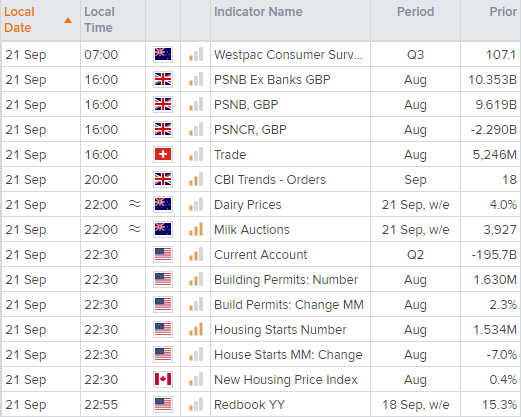The height and width of the screenshot is (417, 521).
Task: Click the orange sort arrow on Local Date
Action: click(68, 20)
